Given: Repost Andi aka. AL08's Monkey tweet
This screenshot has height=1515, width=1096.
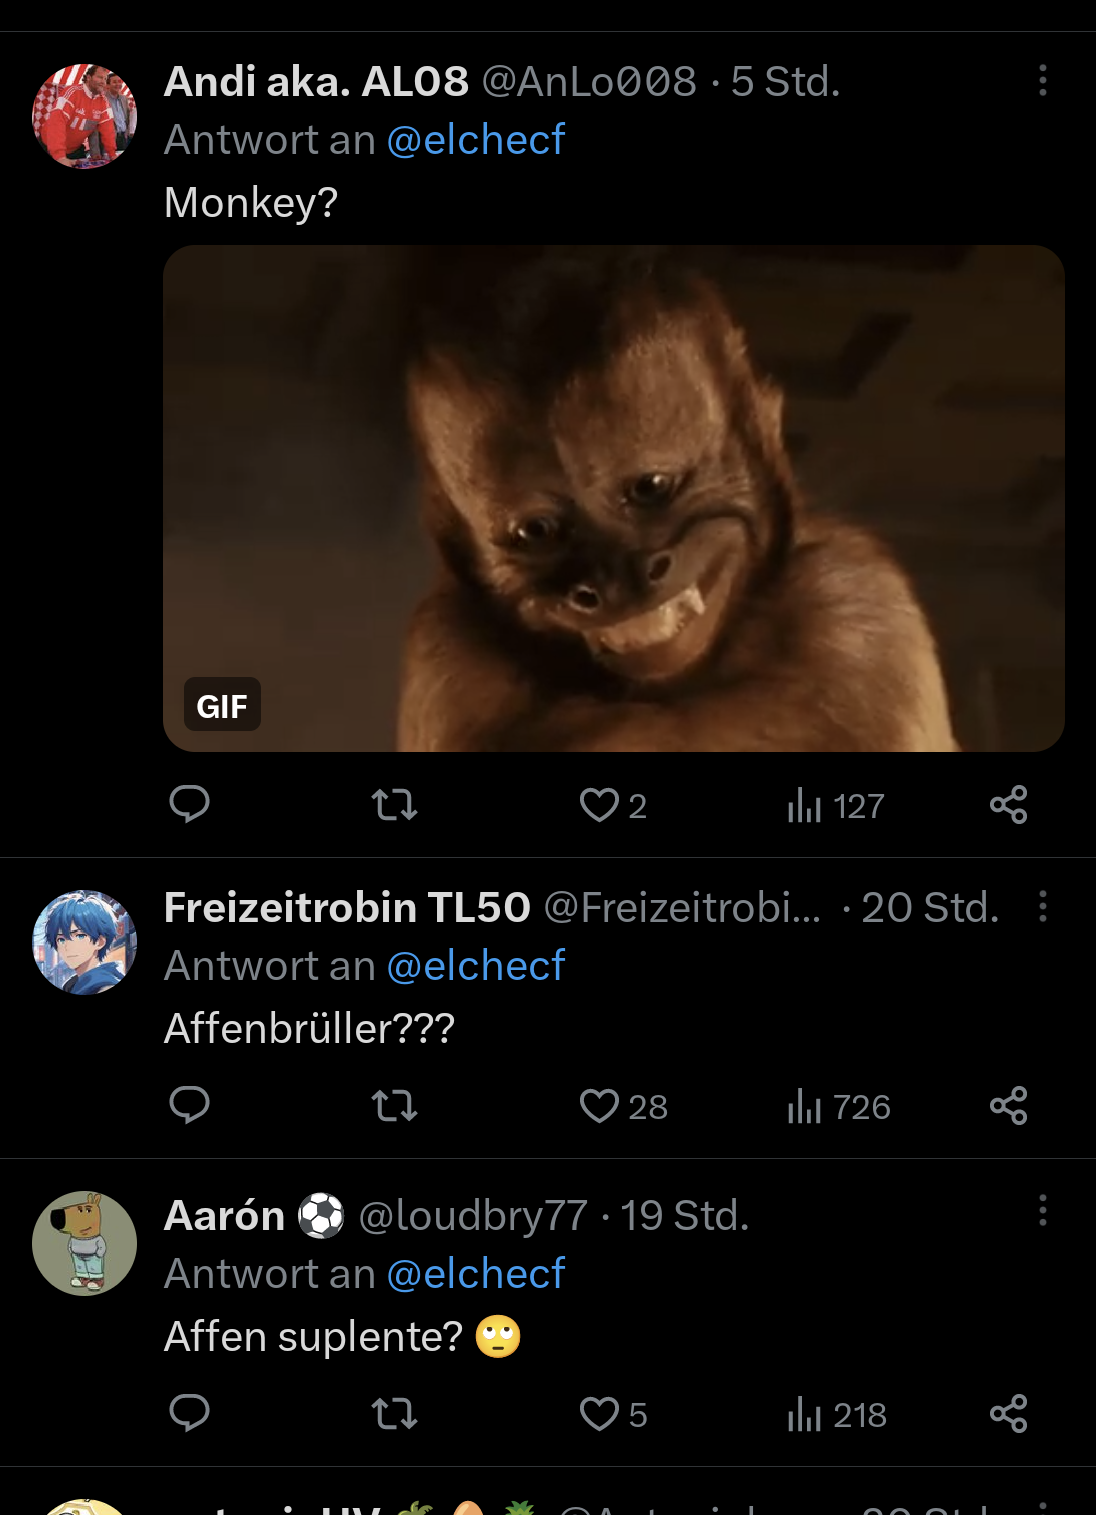Looking at the screenshot, I should coord(394,805).
